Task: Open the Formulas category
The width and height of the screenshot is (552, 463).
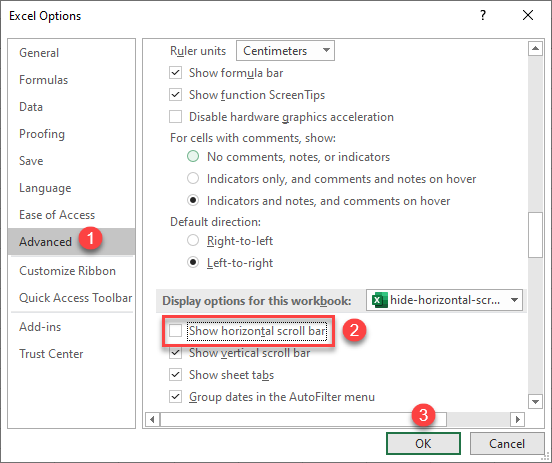Action: (x=71, y=80)
